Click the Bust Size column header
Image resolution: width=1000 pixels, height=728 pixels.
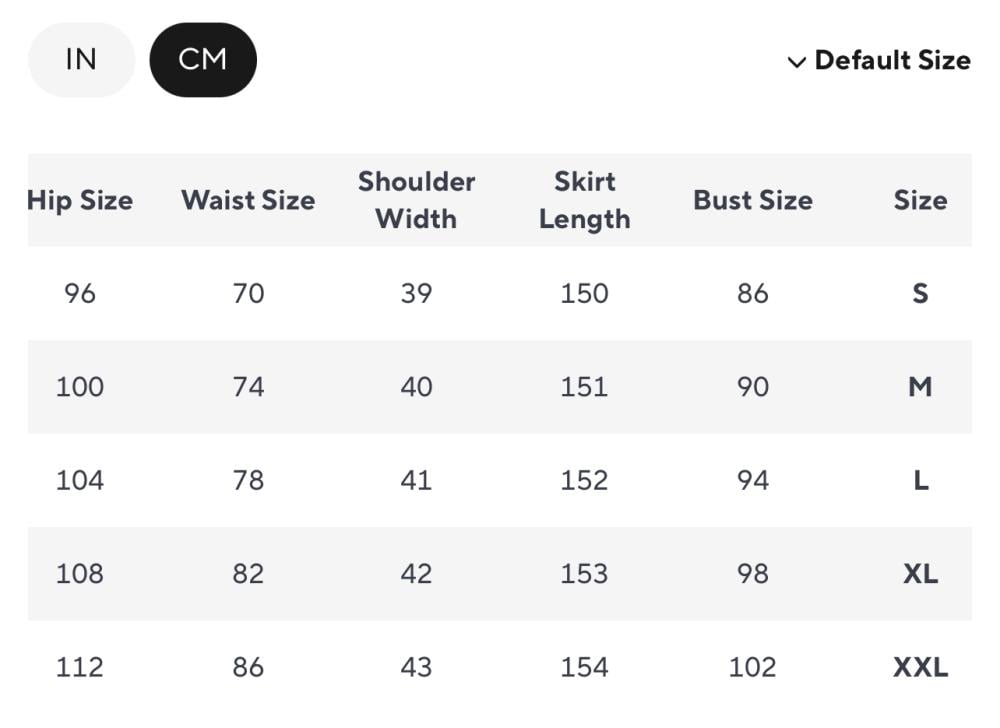(x=752, y=200)
